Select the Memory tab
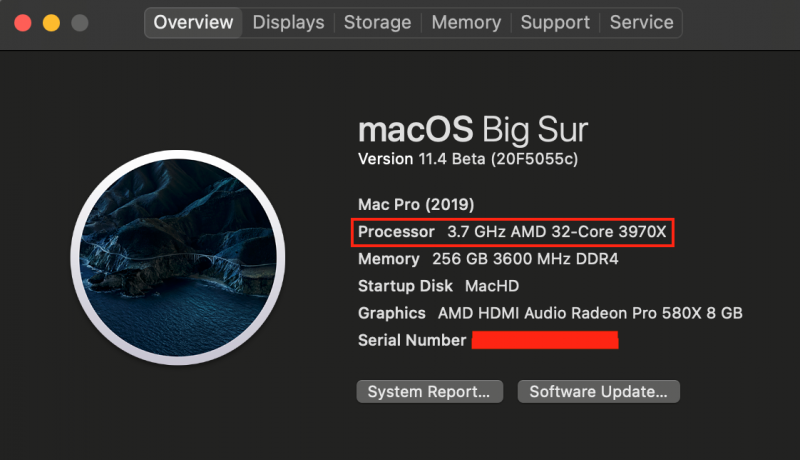The image size is (800, 460). pos(466,22)
